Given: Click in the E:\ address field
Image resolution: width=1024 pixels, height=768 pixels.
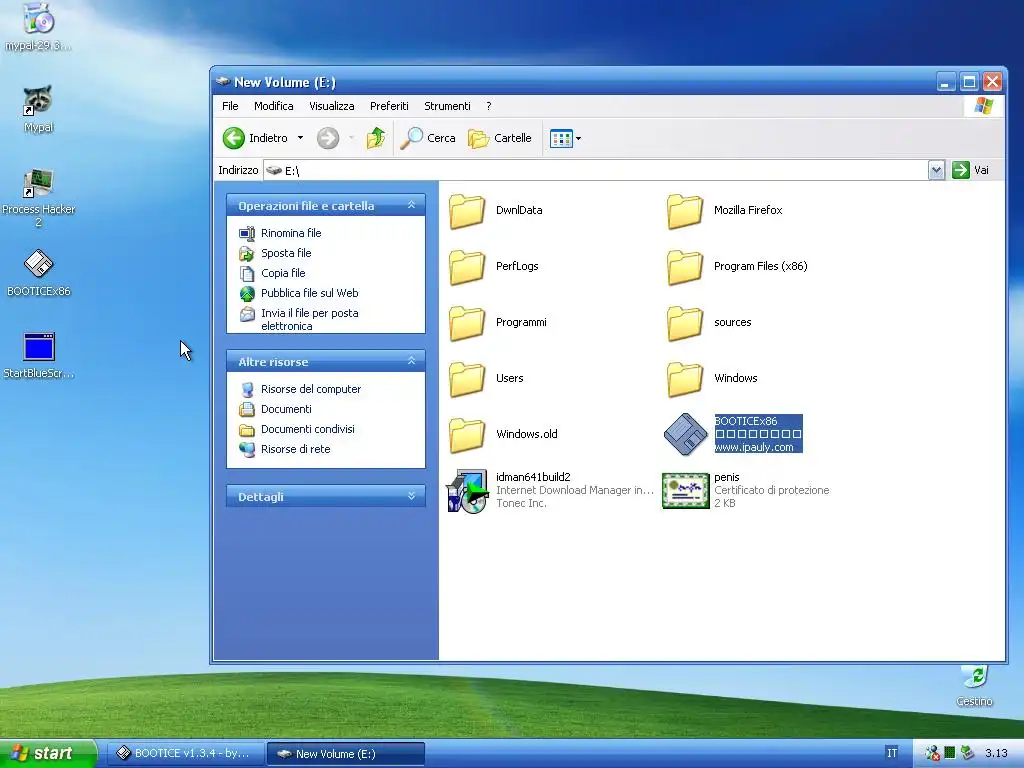Looking at the screenshot, I should point(596,170).
